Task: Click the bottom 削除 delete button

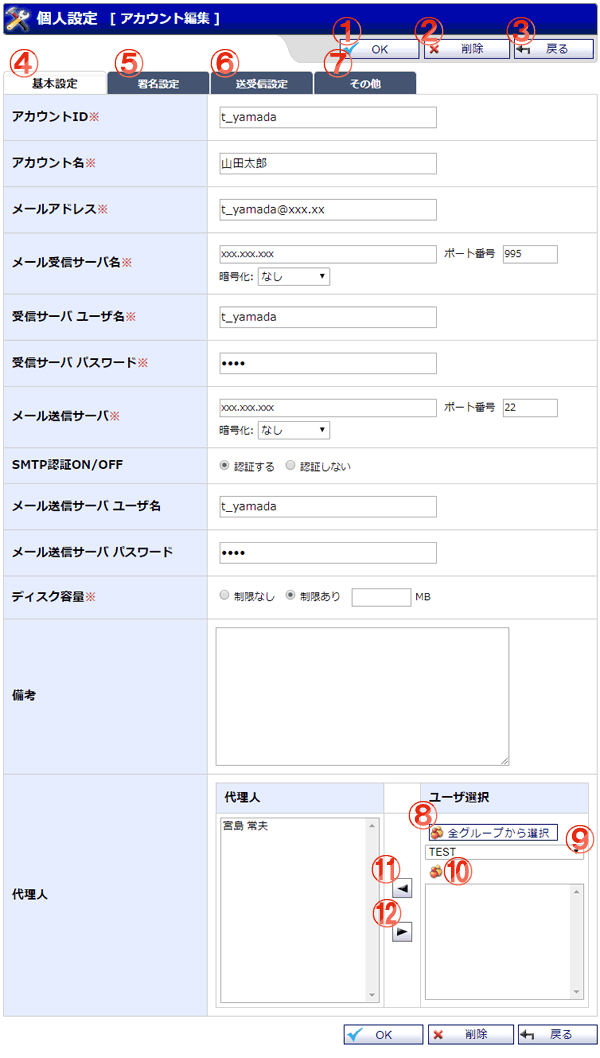Action: 470,1034
